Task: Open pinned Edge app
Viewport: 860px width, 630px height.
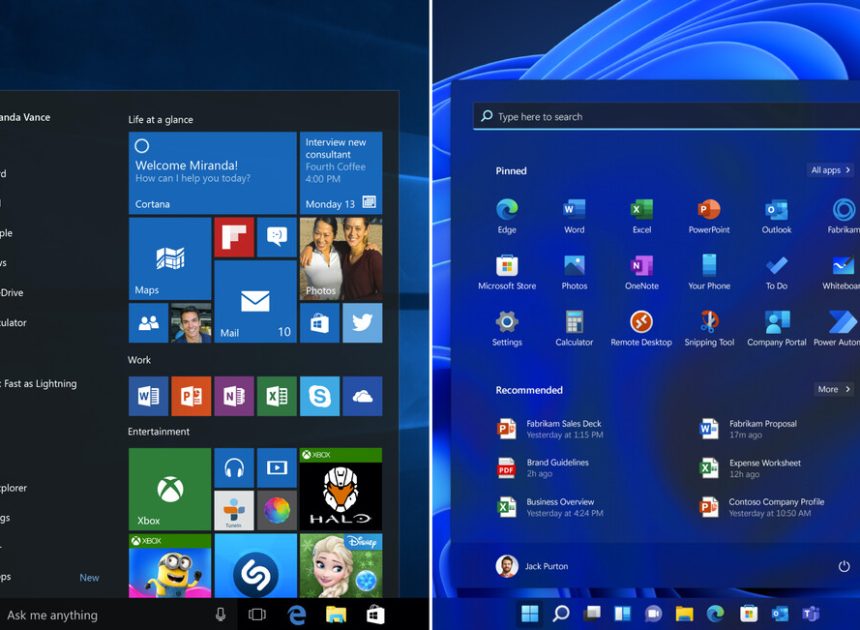Action: click(x=507, y=216)
